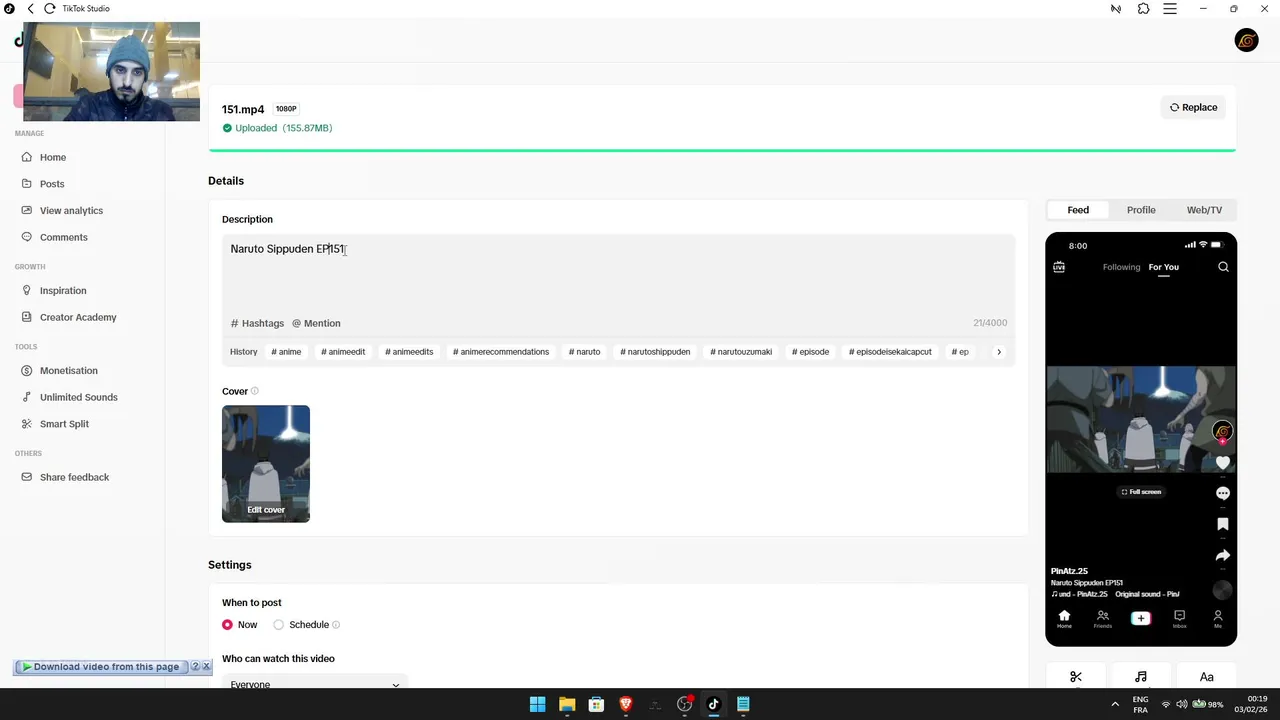Open Windows Start menu

point(537,704)
